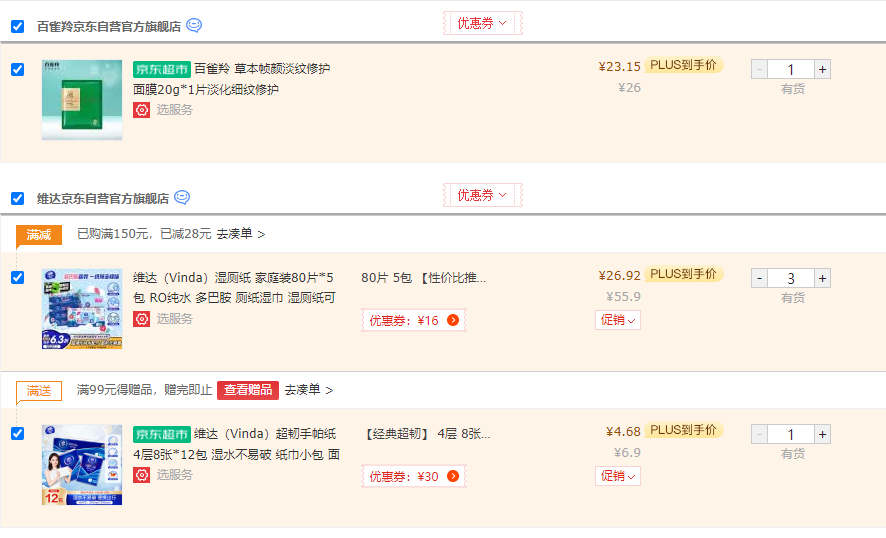
Task: Expand 优惠券 dropdown for 百雀羚 store
Action: click(x=482, y=23)
